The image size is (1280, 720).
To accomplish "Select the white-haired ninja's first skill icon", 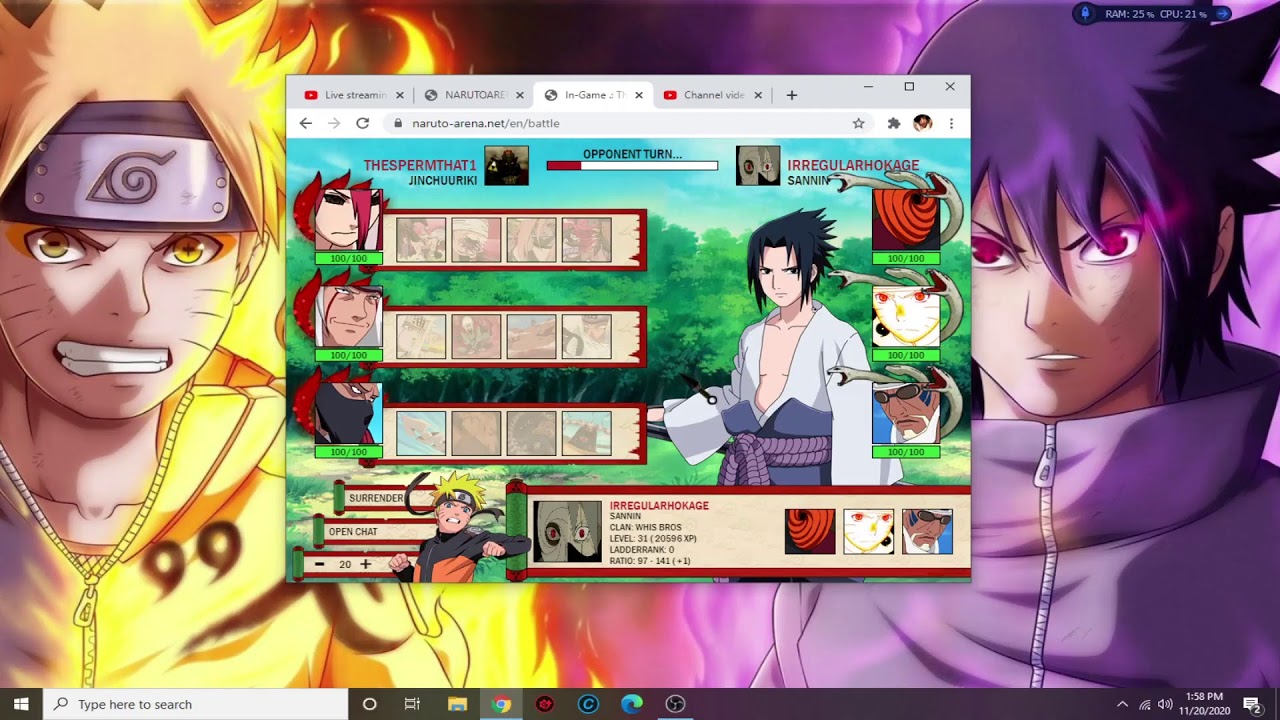I will tap(421, 336).
